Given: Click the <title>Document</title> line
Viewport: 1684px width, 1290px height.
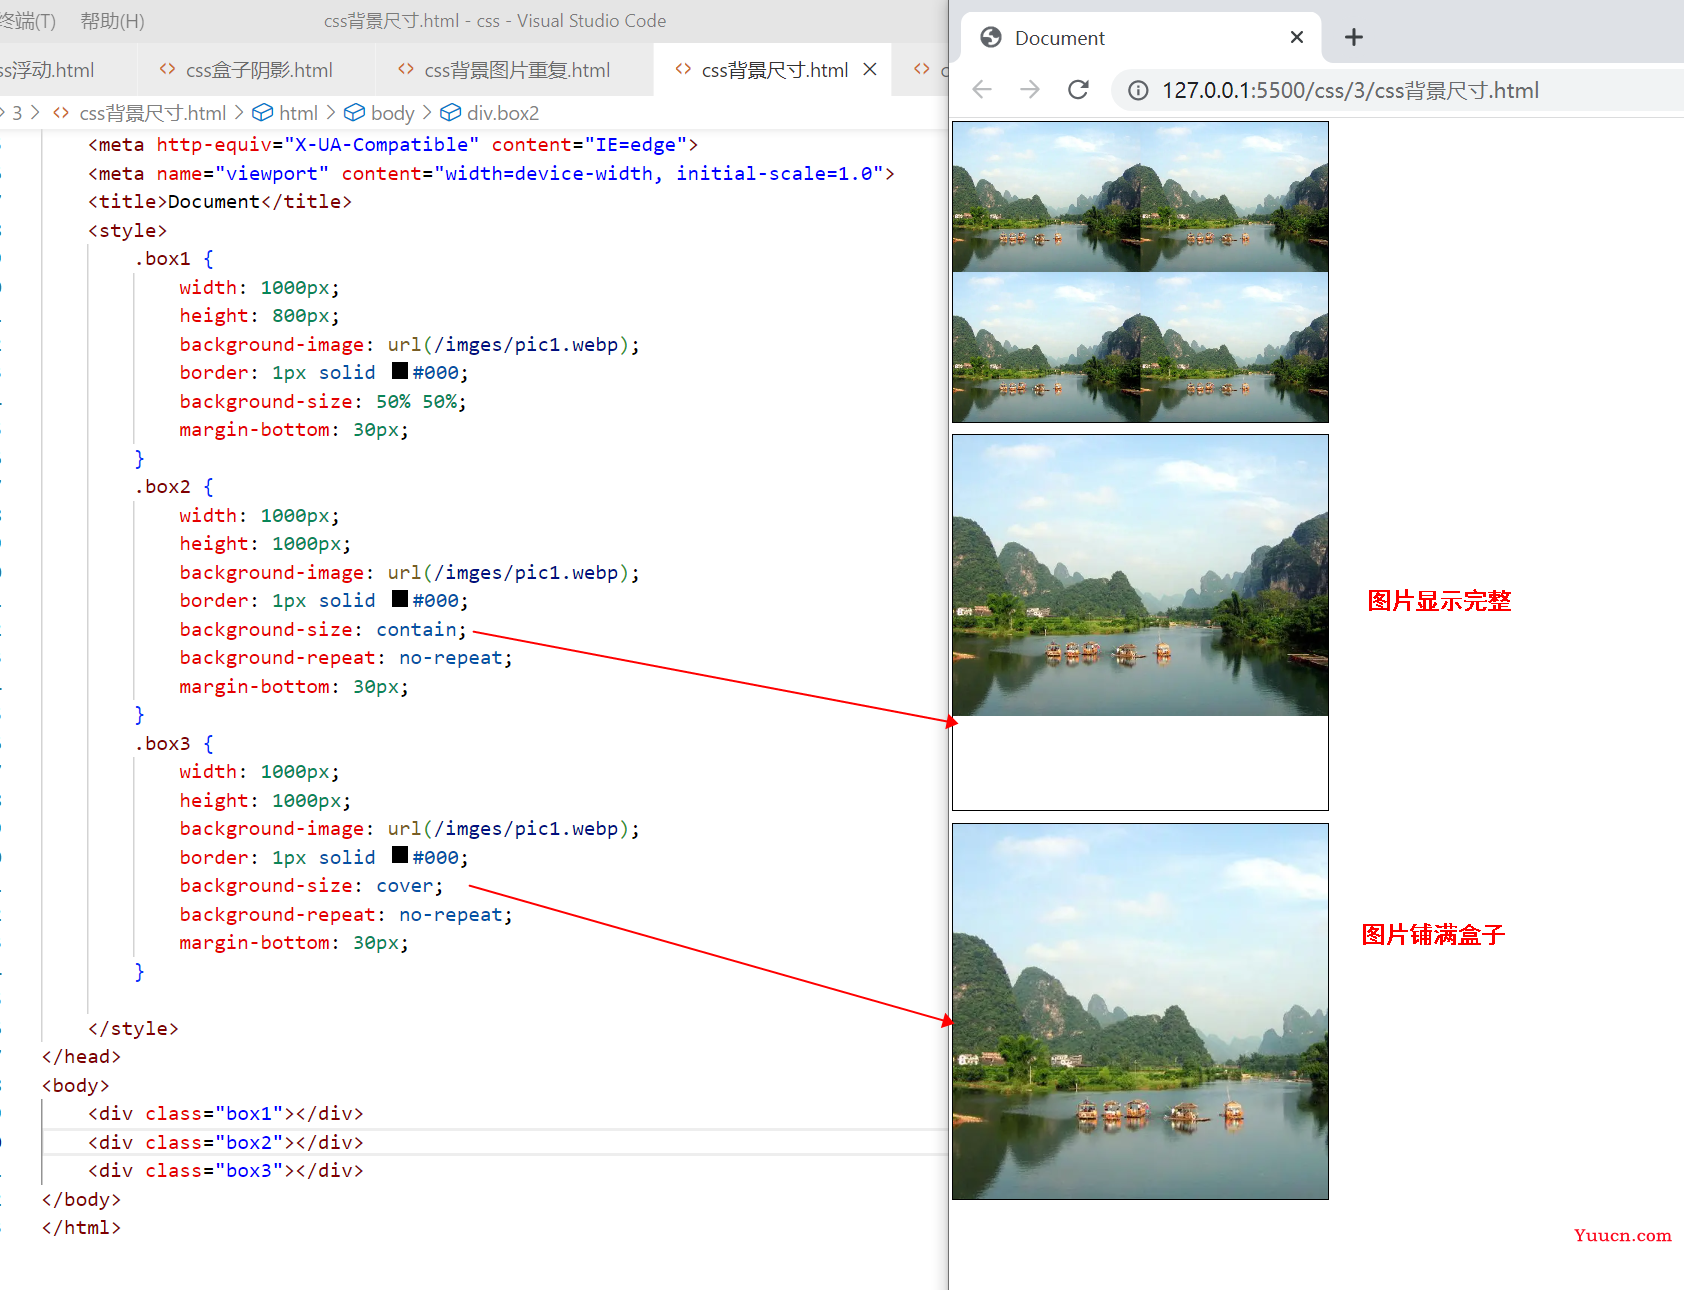Looking at the screenshot, I should (220, 202).
